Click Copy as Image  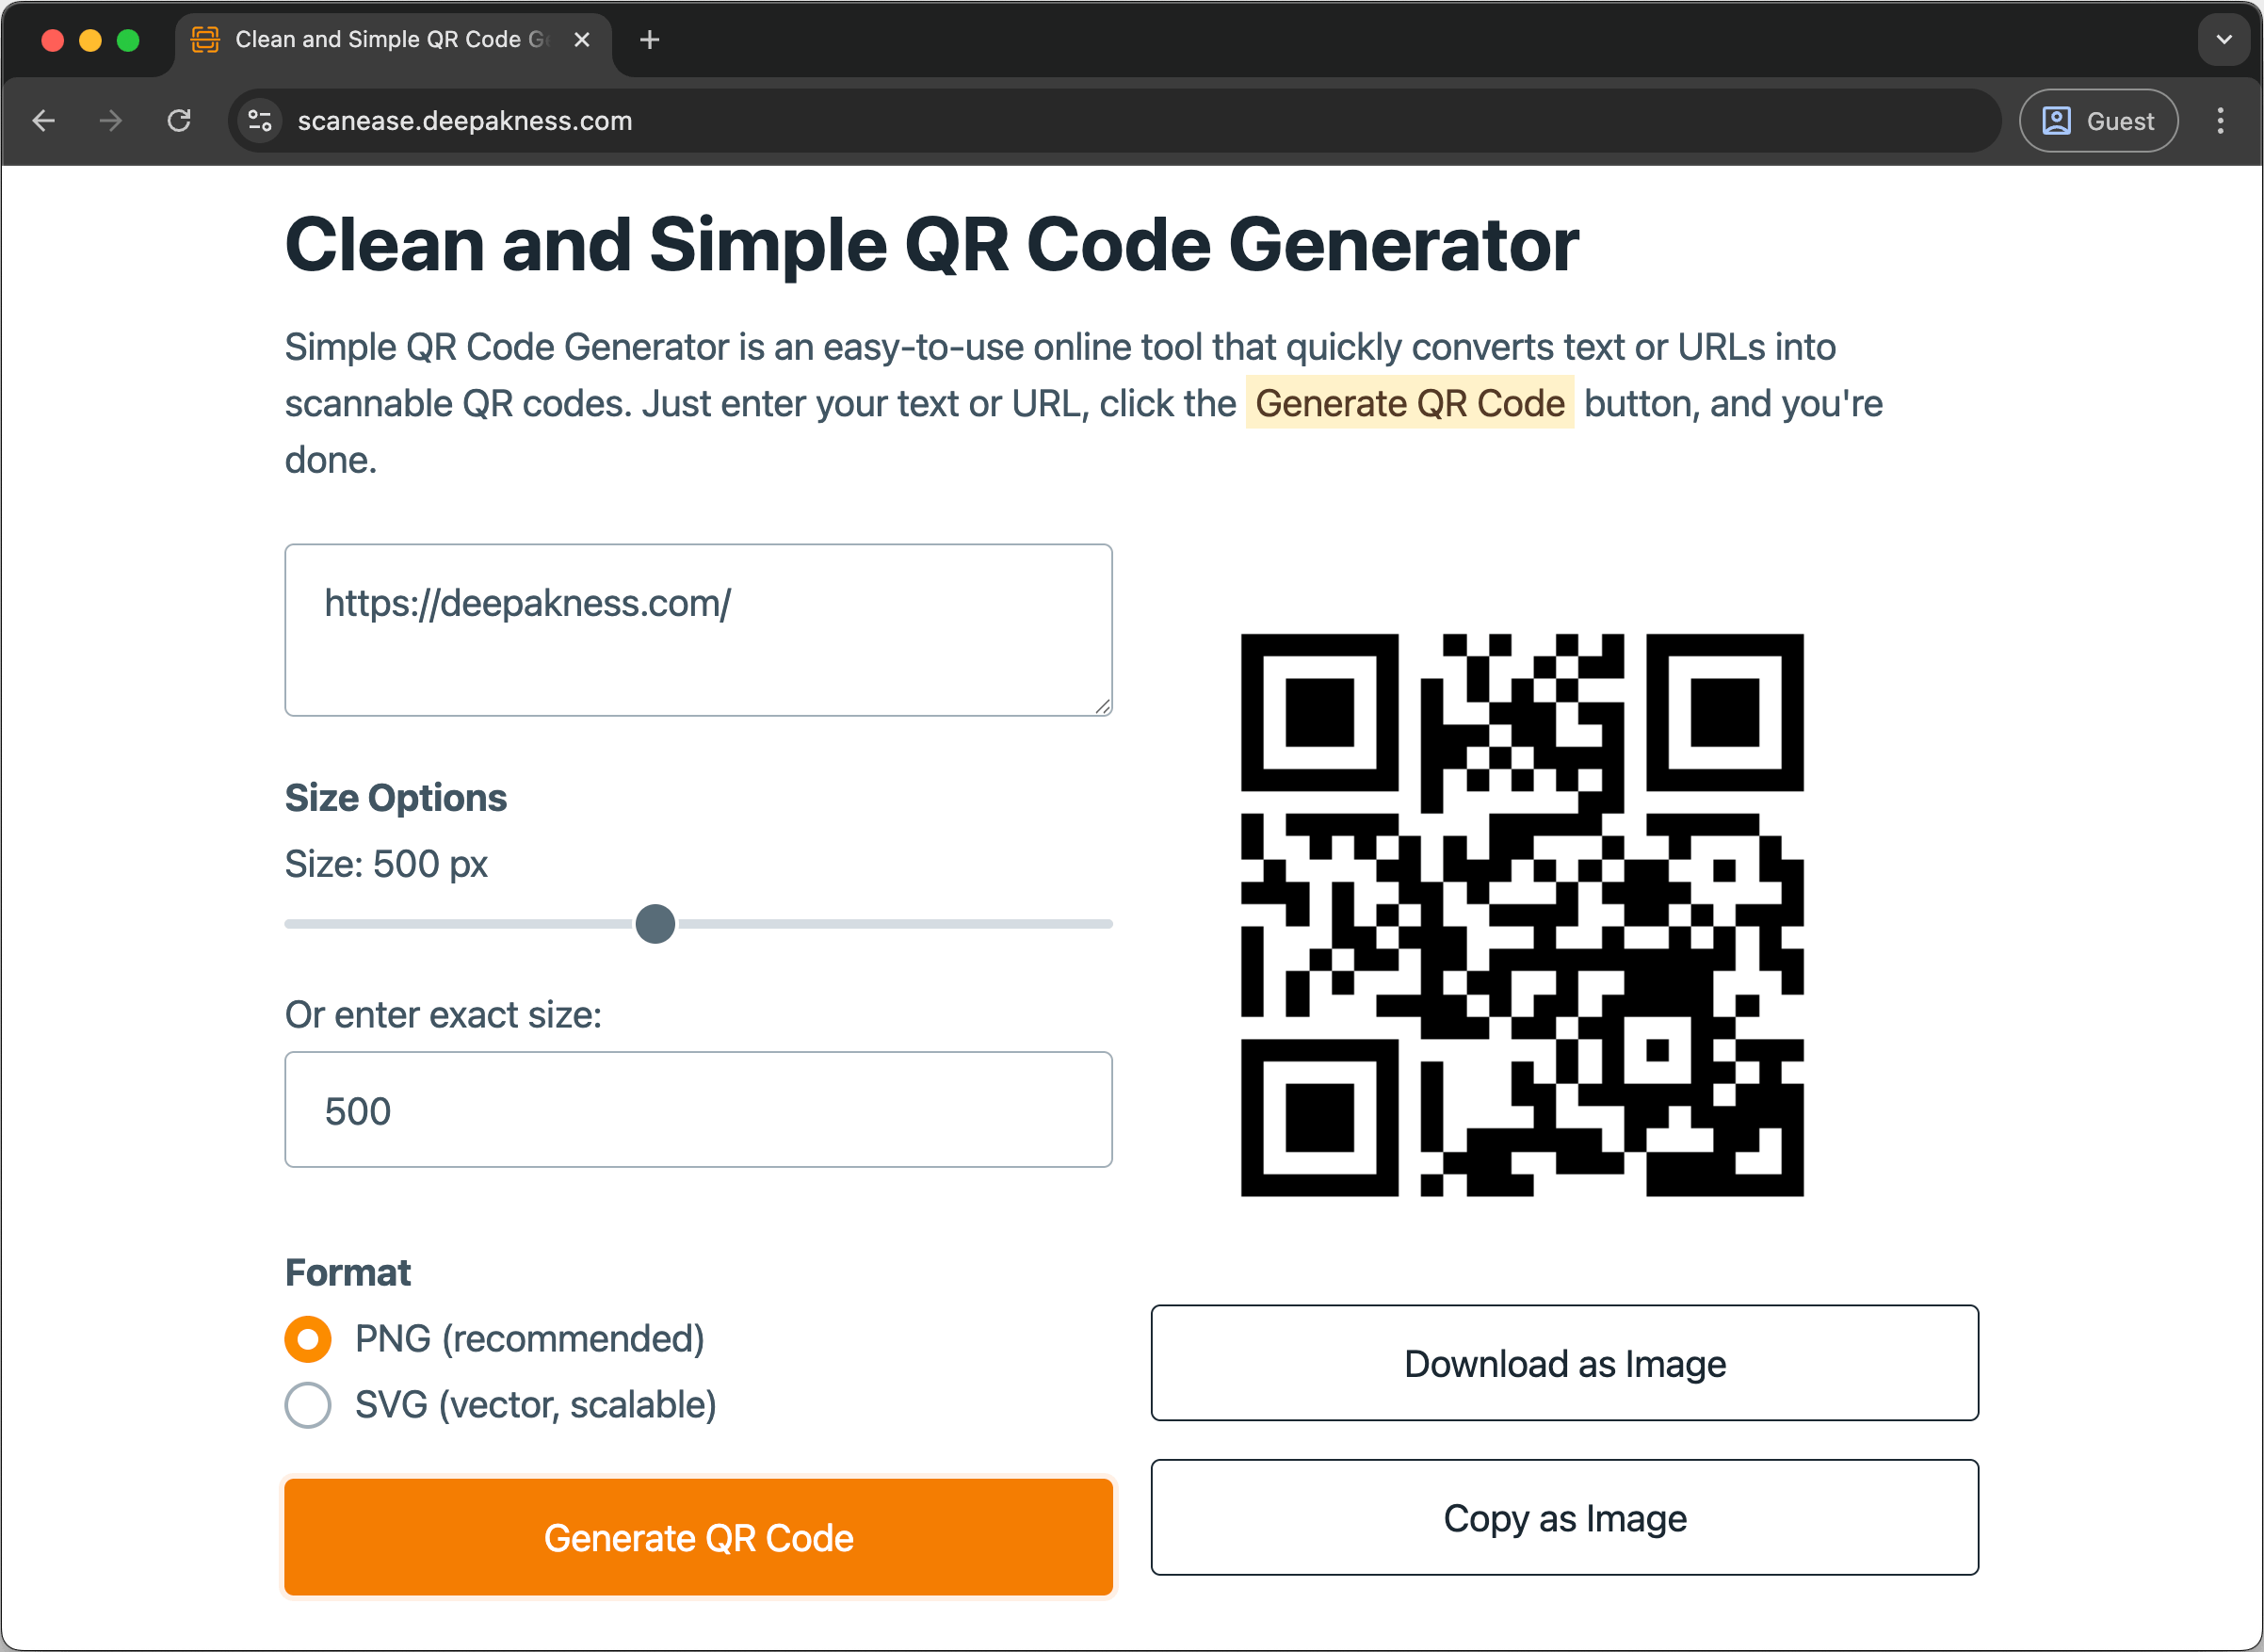(x=1564, y=1518)
